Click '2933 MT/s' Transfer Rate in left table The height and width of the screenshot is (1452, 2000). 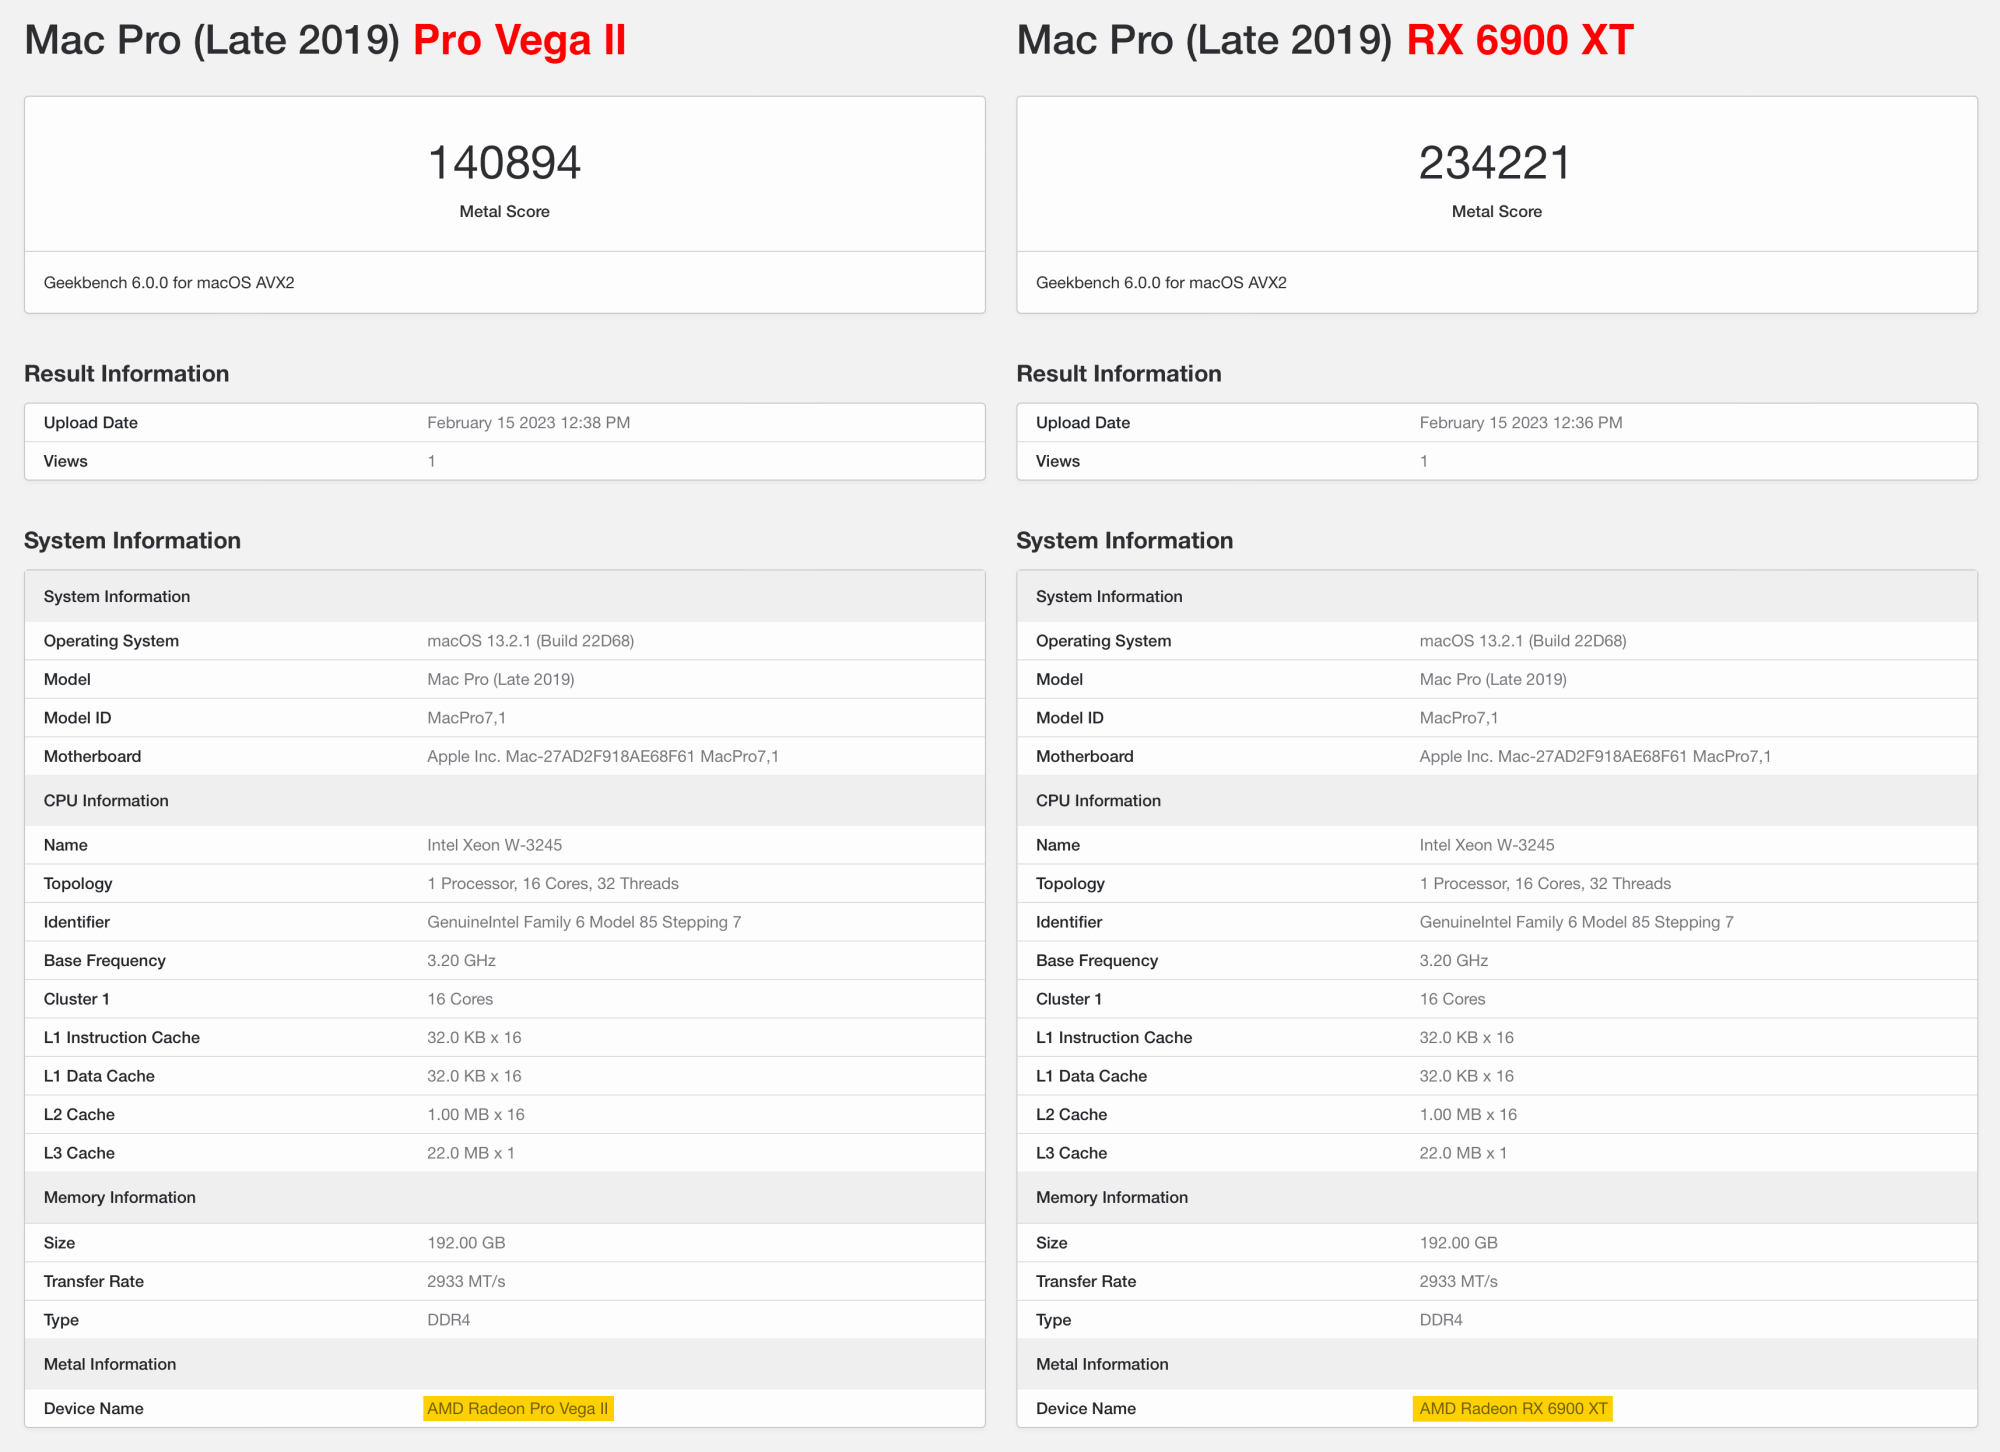[x=466, y=1282]
